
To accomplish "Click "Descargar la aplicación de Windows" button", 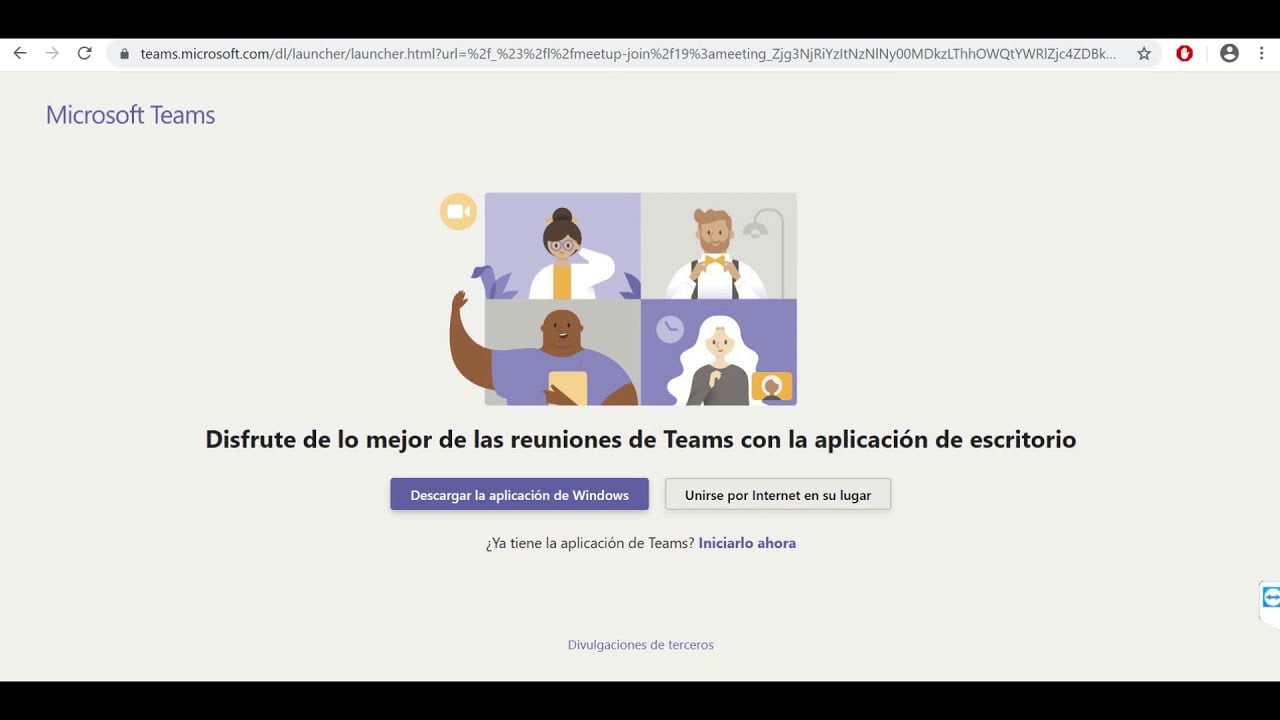I will coord(519,494).
